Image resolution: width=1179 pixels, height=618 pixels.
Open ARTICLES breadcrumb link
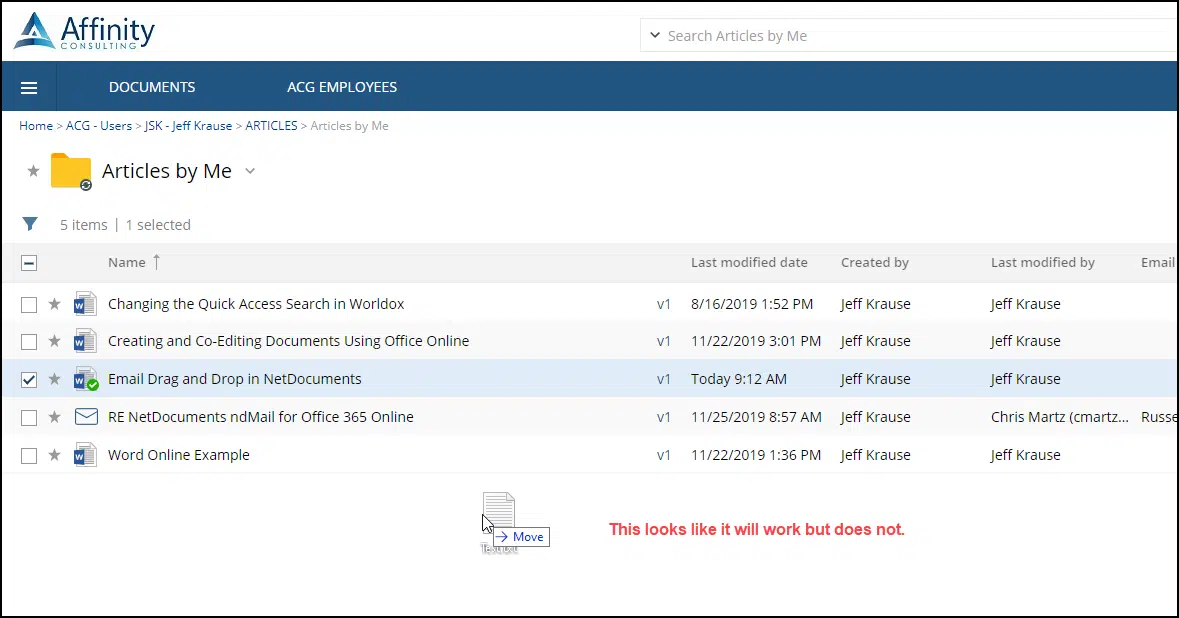tap(271, 126)
